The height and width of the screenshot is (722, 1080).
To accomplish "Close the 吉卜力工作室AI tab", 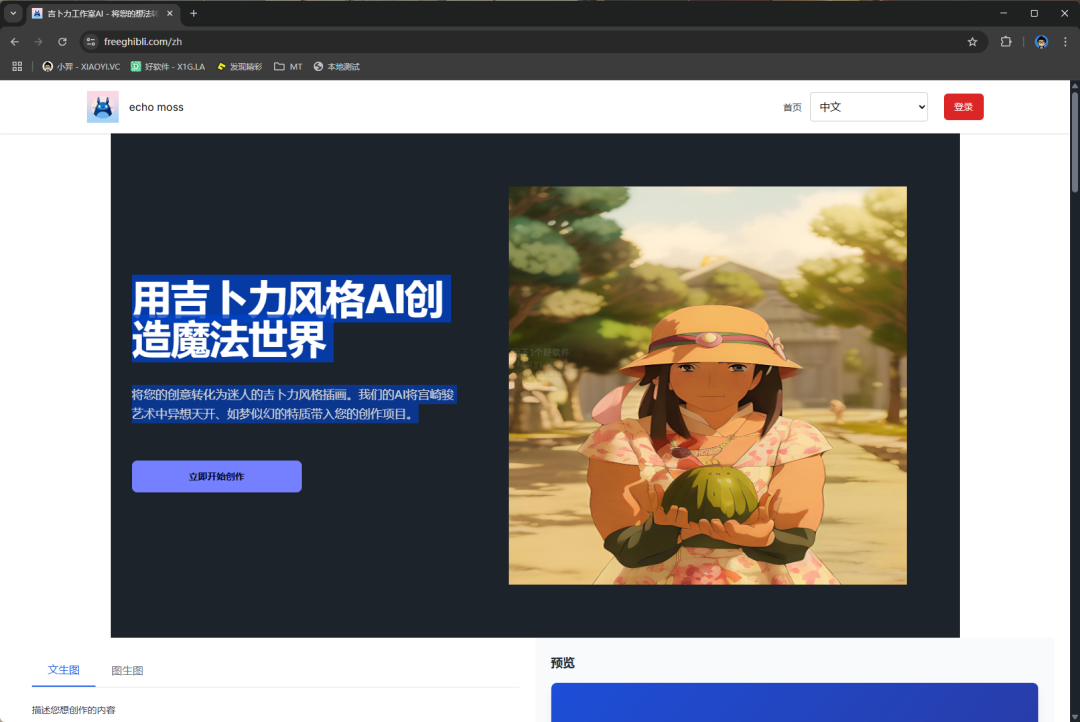I will [169, 13].
